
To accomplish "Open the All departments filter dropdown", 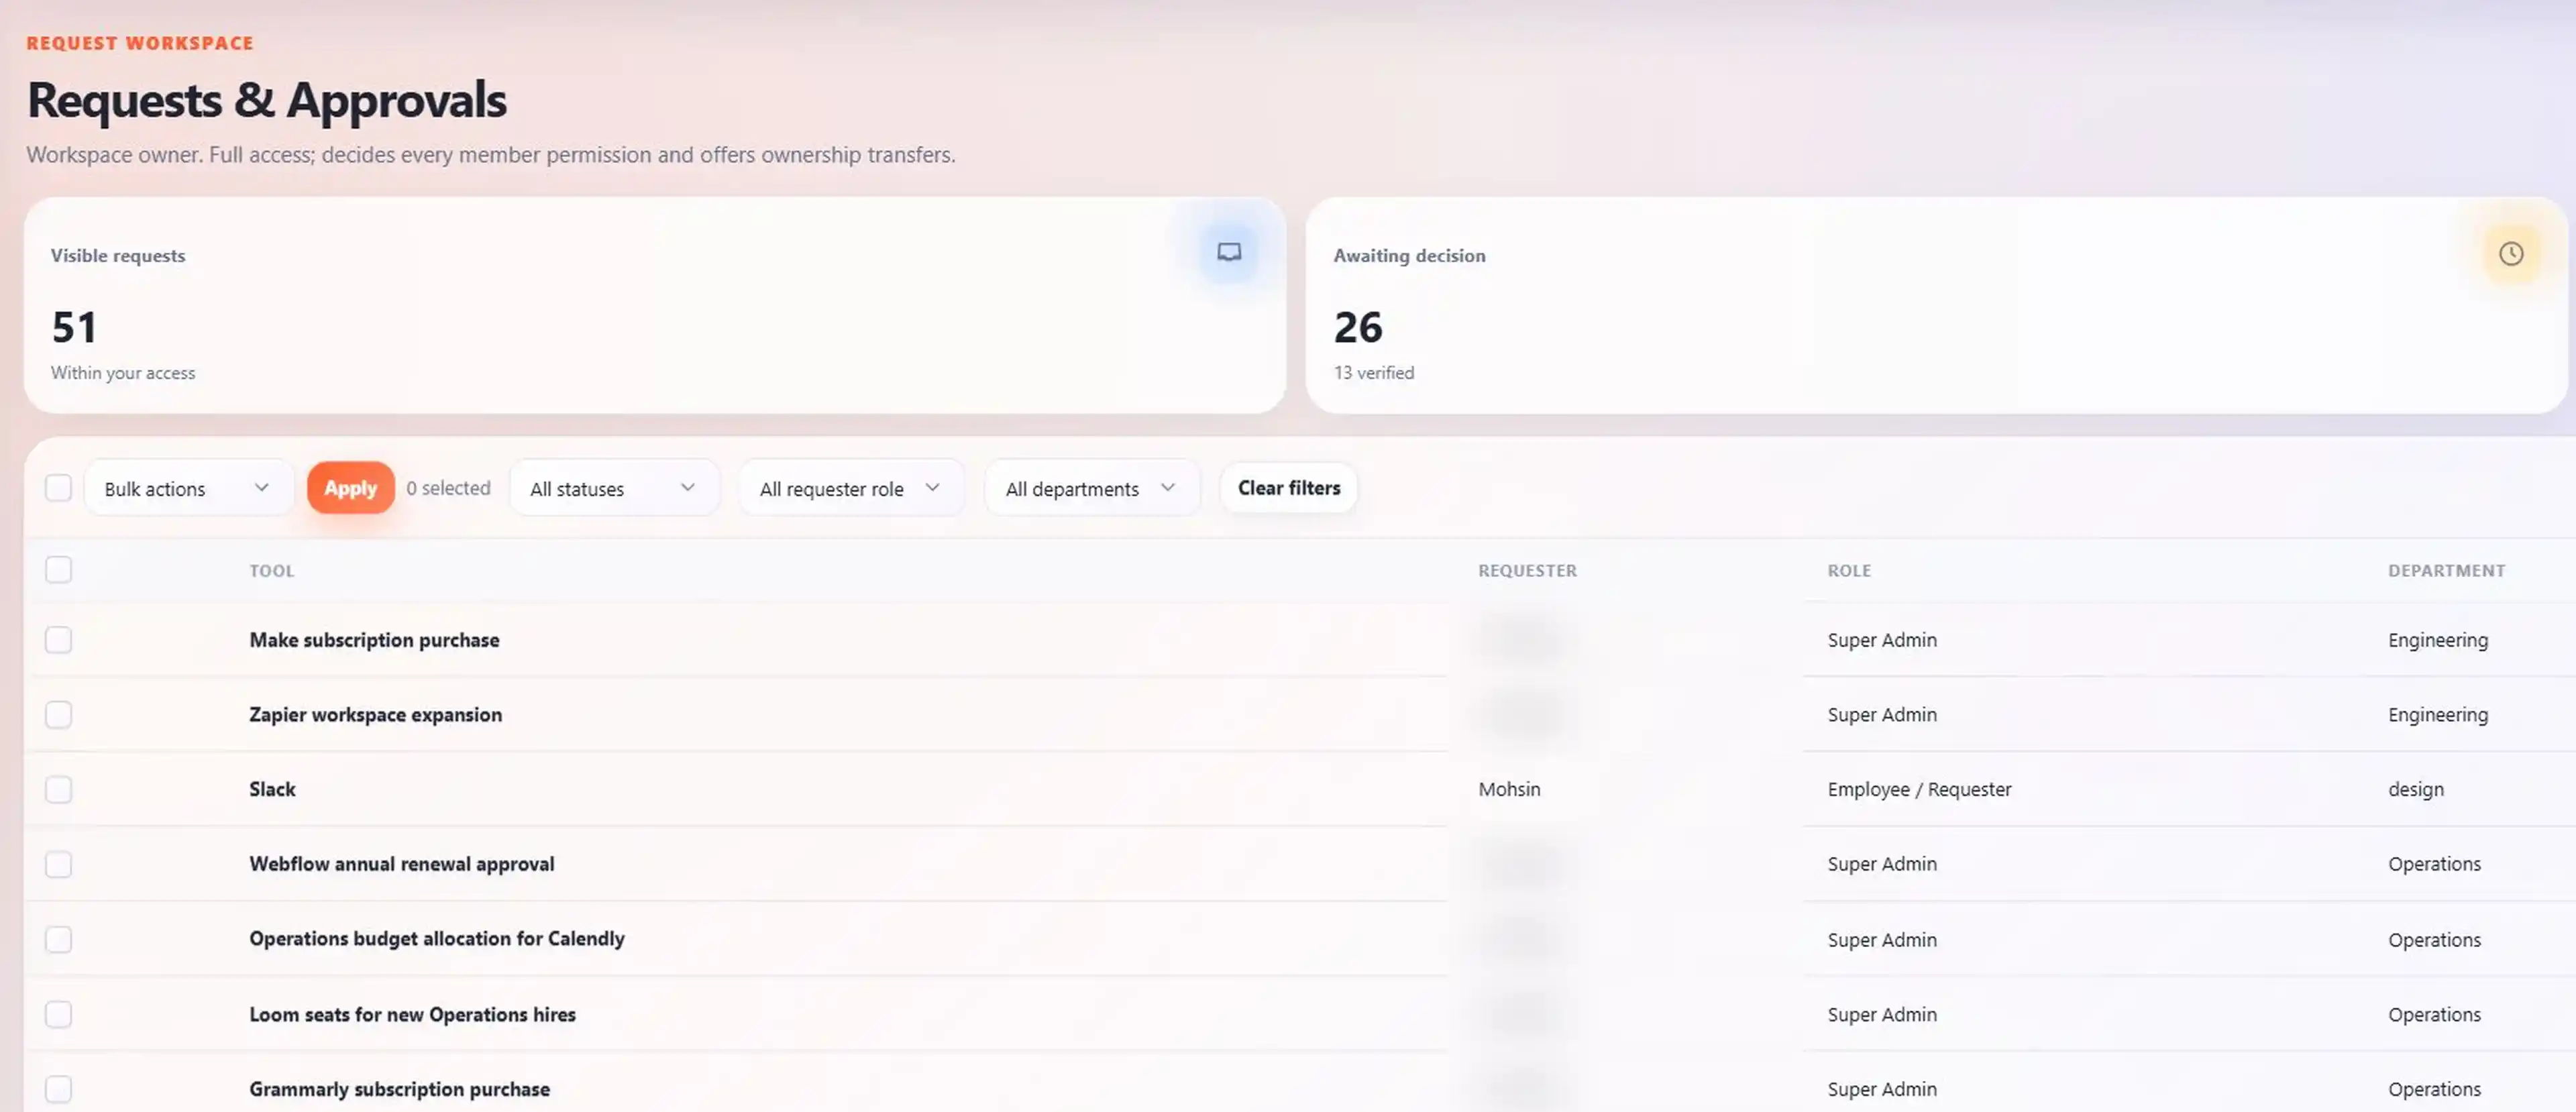I will [1092, 488].
